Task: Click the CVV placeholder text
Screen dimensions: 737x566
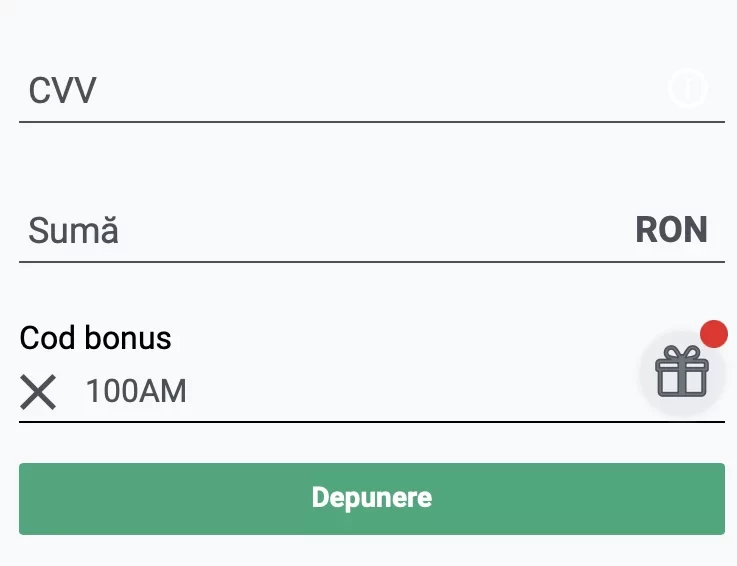Action: point(63,90)
